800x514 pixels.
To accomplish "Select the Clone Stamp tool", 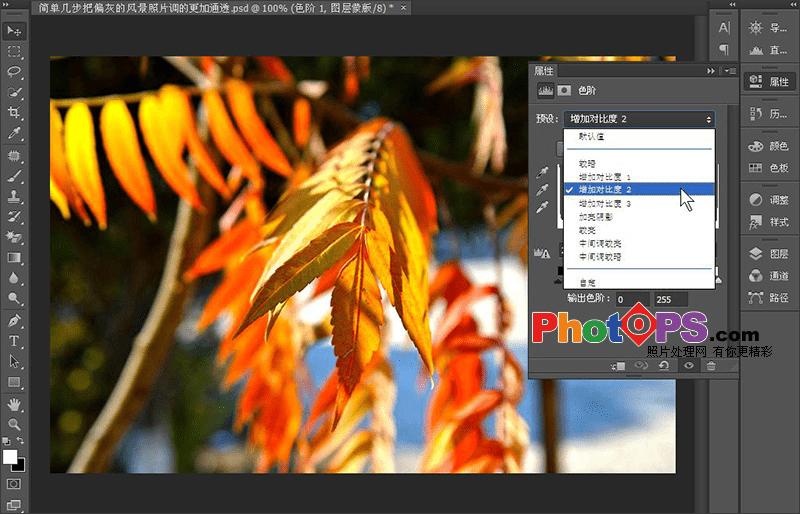I will coord(14,197).
